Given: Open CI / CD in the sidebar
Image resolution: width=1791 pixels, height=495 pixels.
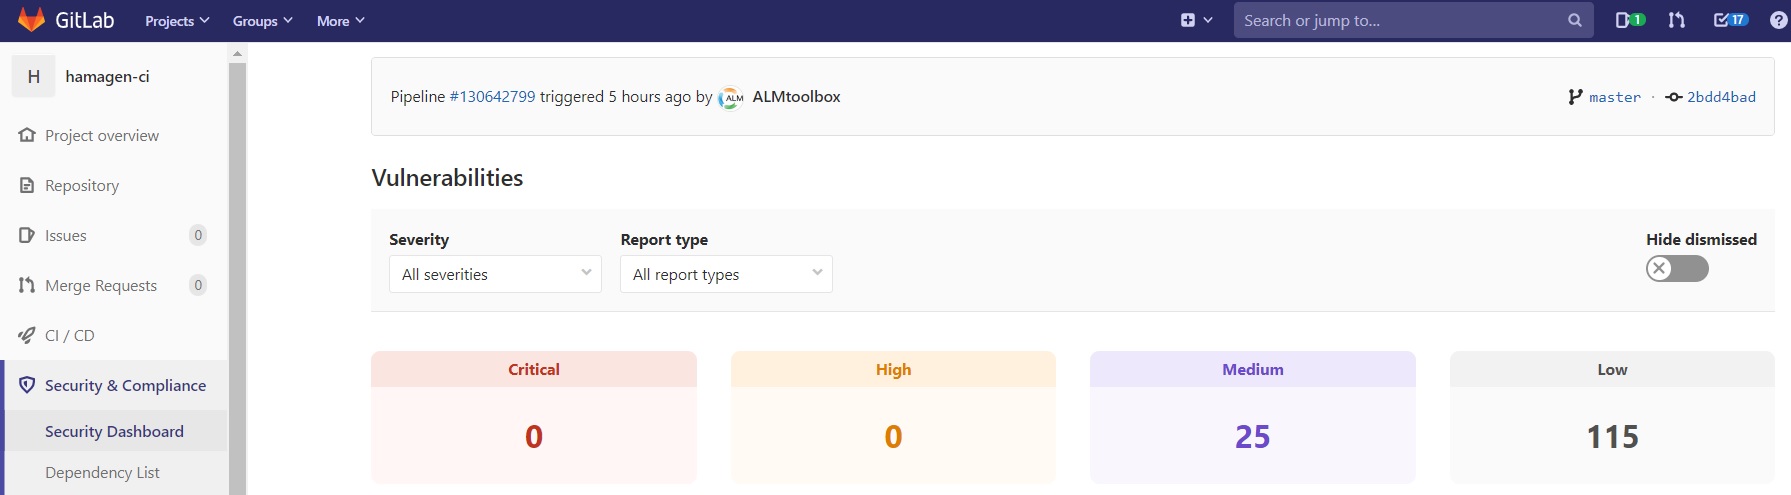Looking at the screenshot, I should pyautogui.click(x=70, y=335).
